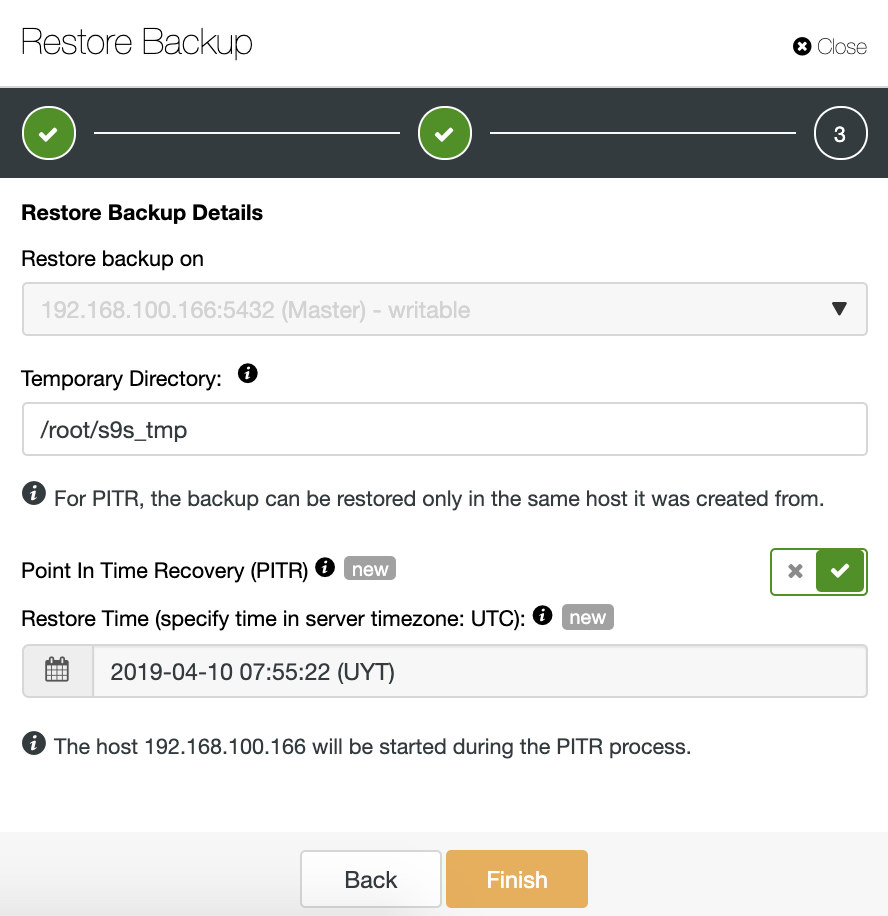This screenshot has height=916, width=888.
Task: Expand the Restore backup on dropdown arrow
Action: (839, 308)
